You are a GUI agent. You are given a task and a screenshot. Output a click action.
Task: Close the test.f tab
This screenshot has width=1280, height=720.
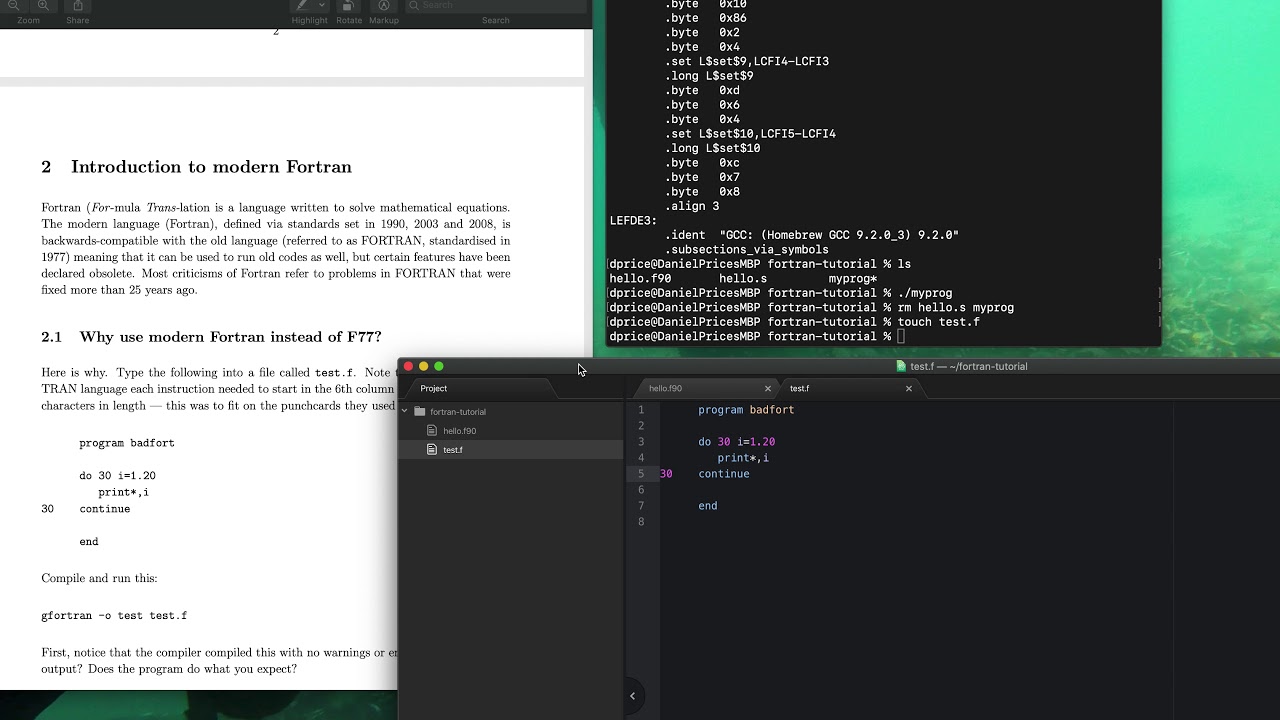point(908,388)
